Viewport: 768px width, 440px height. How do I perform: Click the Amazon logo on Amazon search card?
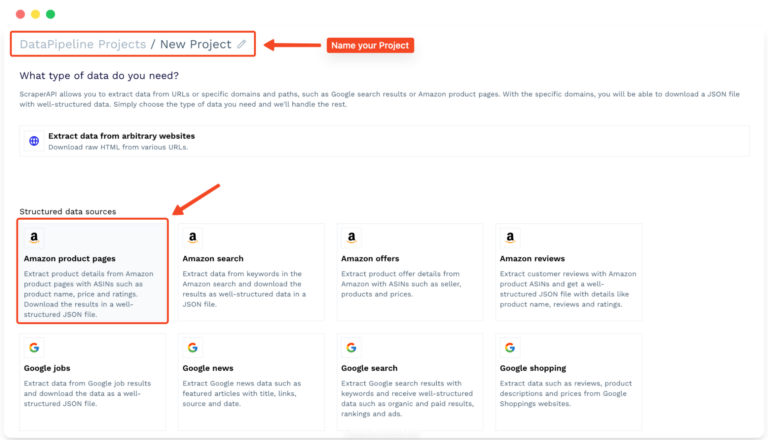[192, 238]
